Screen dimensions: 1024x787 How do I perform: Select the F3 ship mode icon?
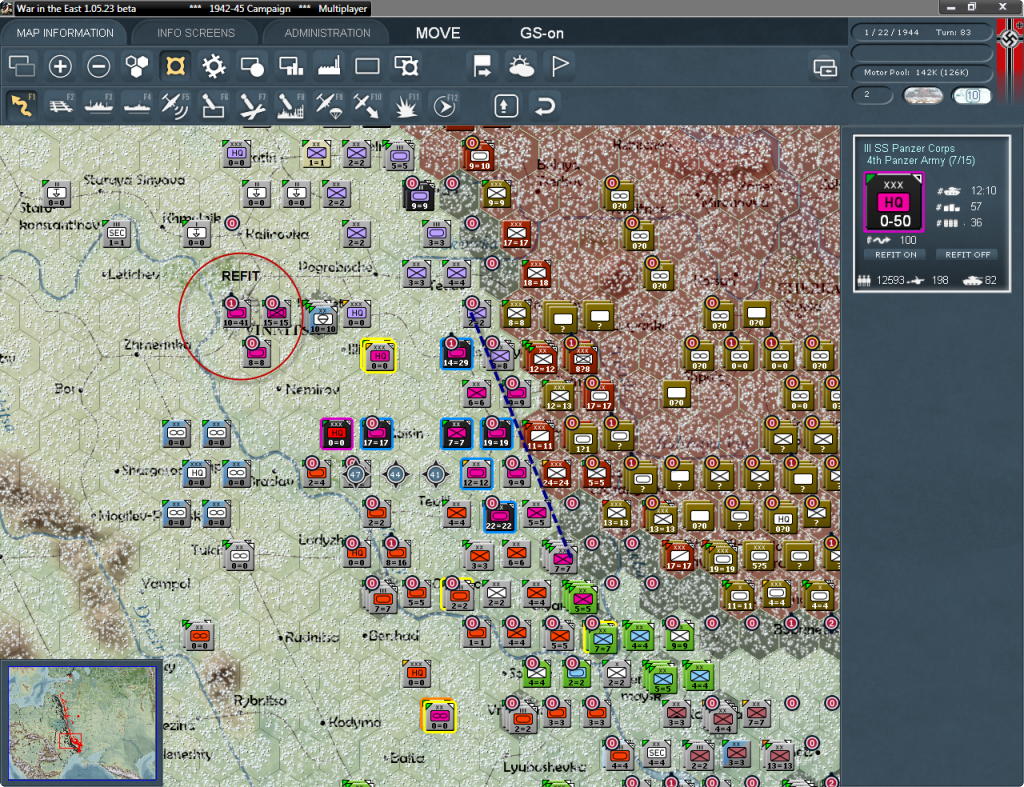(99, 105)
